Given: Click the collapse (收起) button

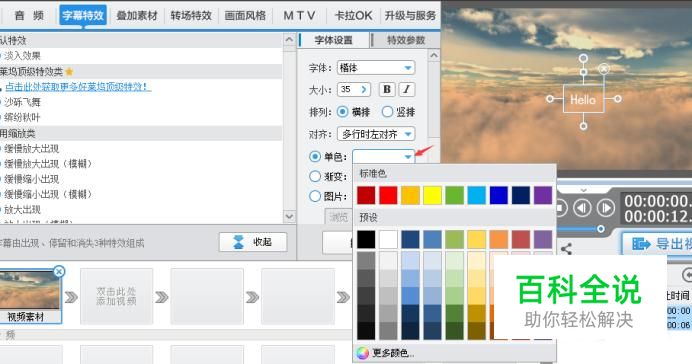Looking at the screenshot, I should (253, 242).
